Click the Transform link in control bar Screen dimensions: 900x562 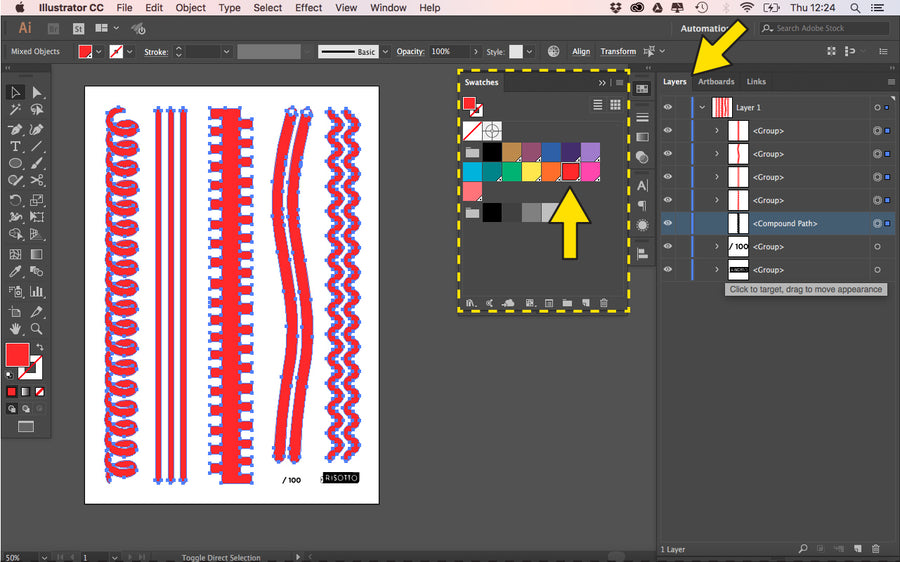coord(618,52)
